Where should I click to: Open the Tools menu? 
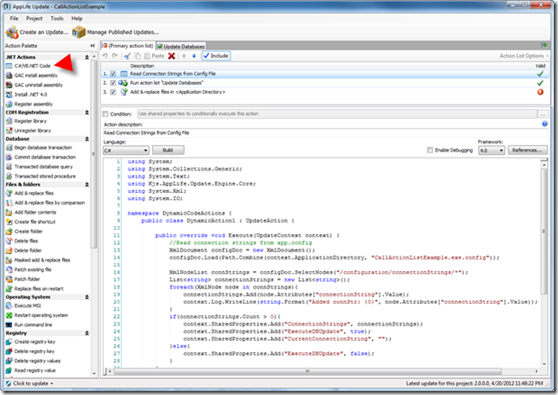(x=57, y=19)
